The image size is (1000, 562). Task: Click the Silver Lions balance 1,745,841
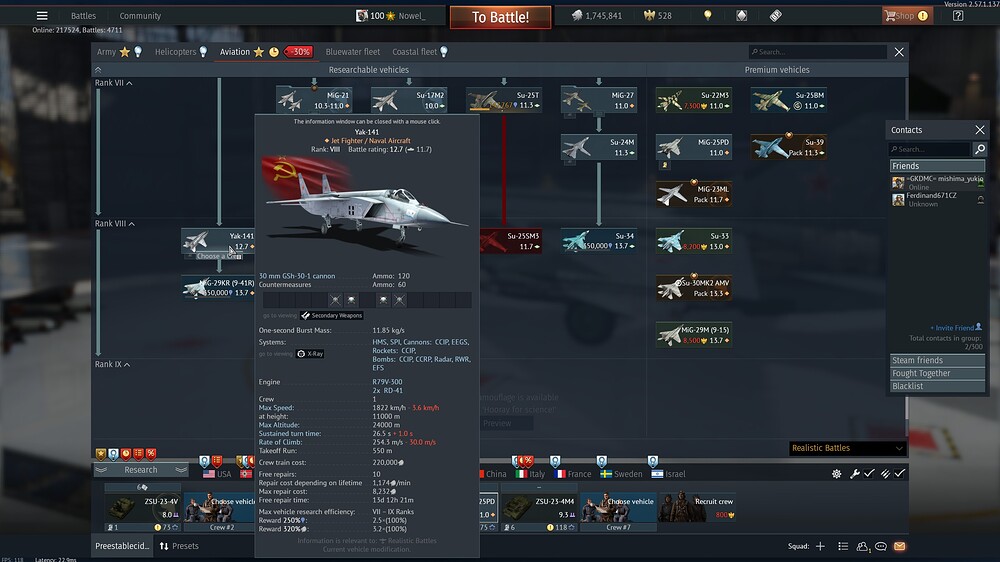pos(597,16)
